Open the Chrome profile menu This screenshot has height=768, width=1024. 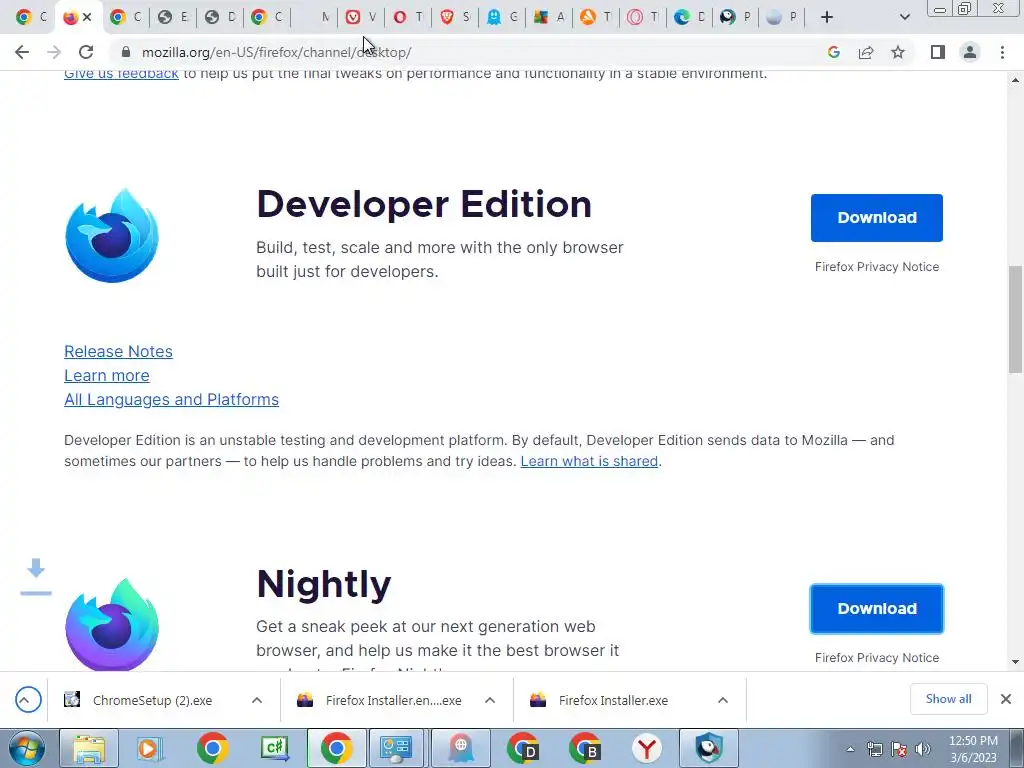click(x=970, y=52)
